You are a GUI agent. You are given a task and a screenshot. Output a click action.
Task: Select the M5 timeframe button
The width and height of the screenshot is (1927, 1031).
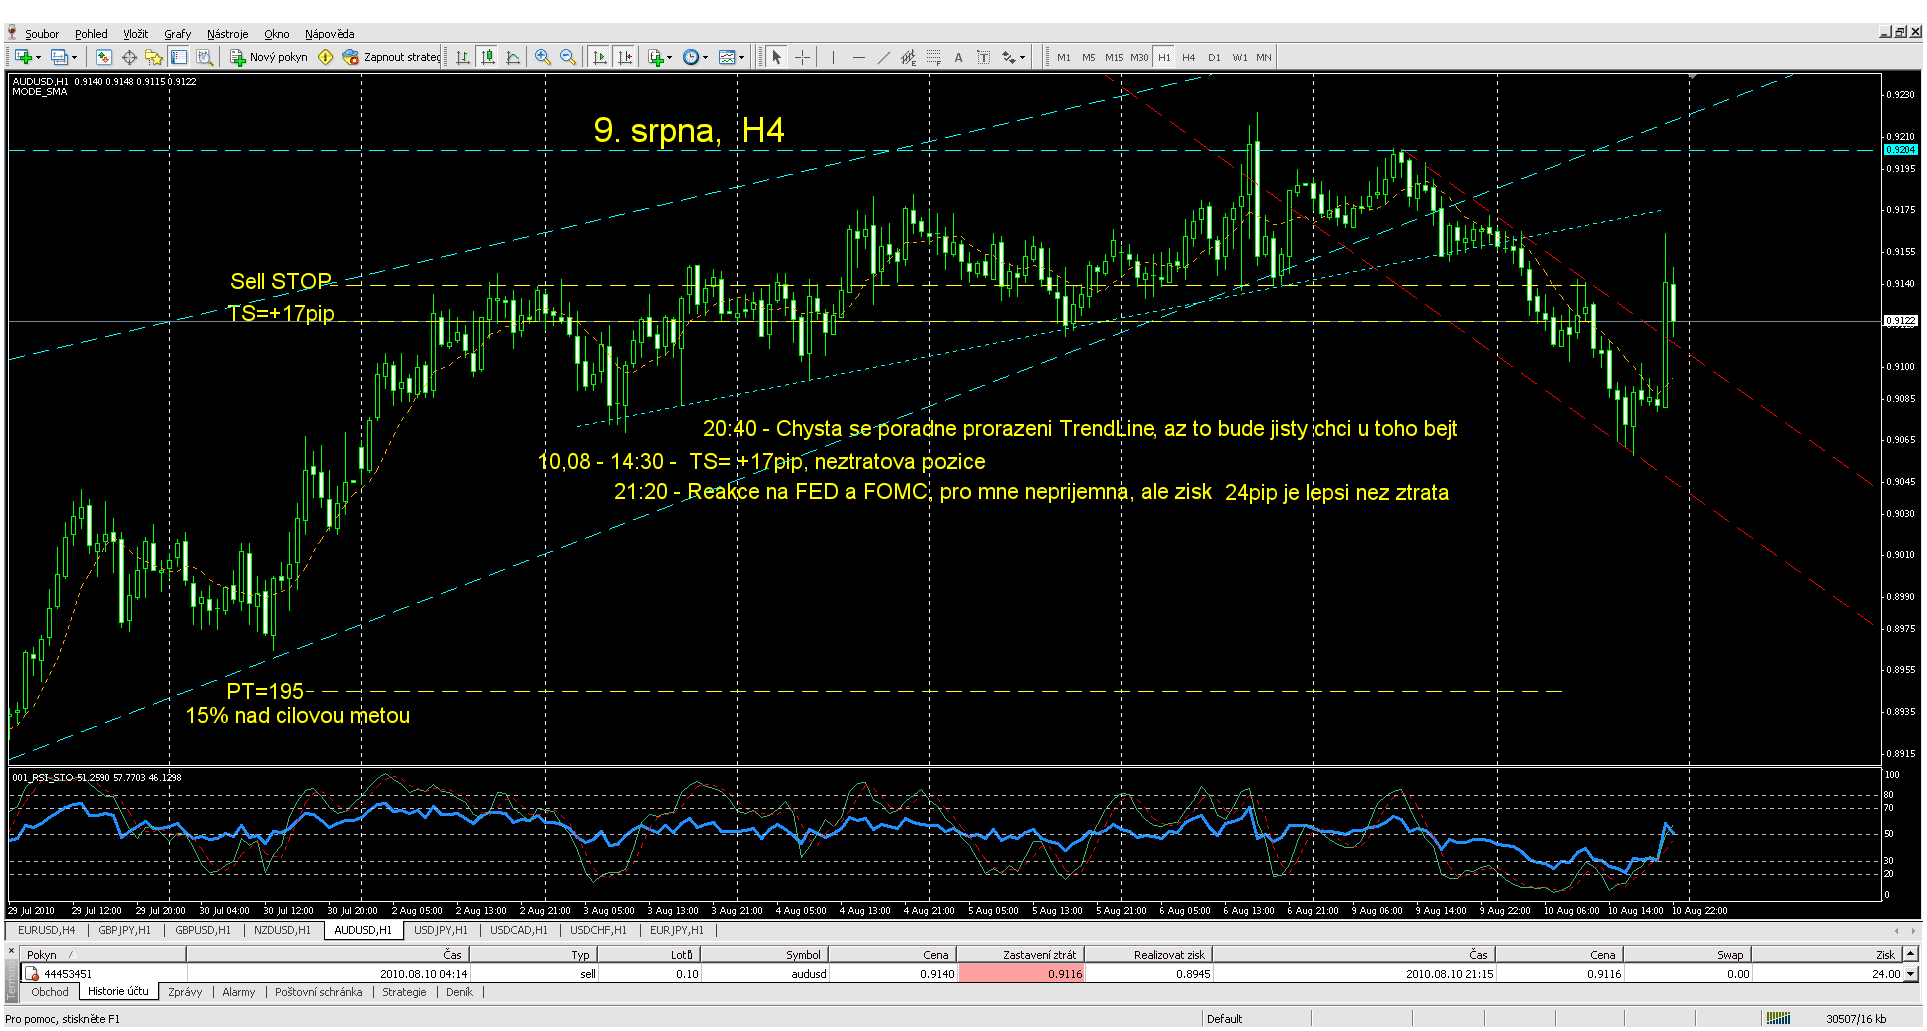point(1088,57)
